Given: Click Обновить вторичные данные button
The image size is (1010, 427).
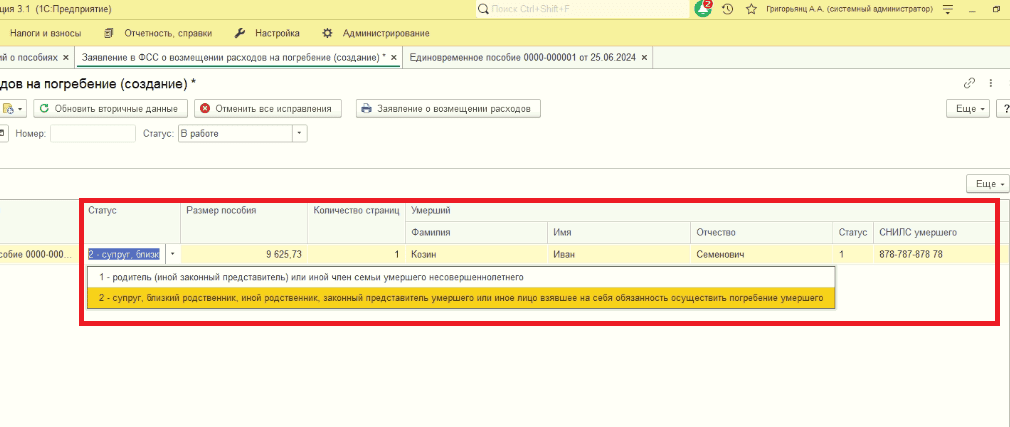Looking at the screenshot, I should click(110, 109).
